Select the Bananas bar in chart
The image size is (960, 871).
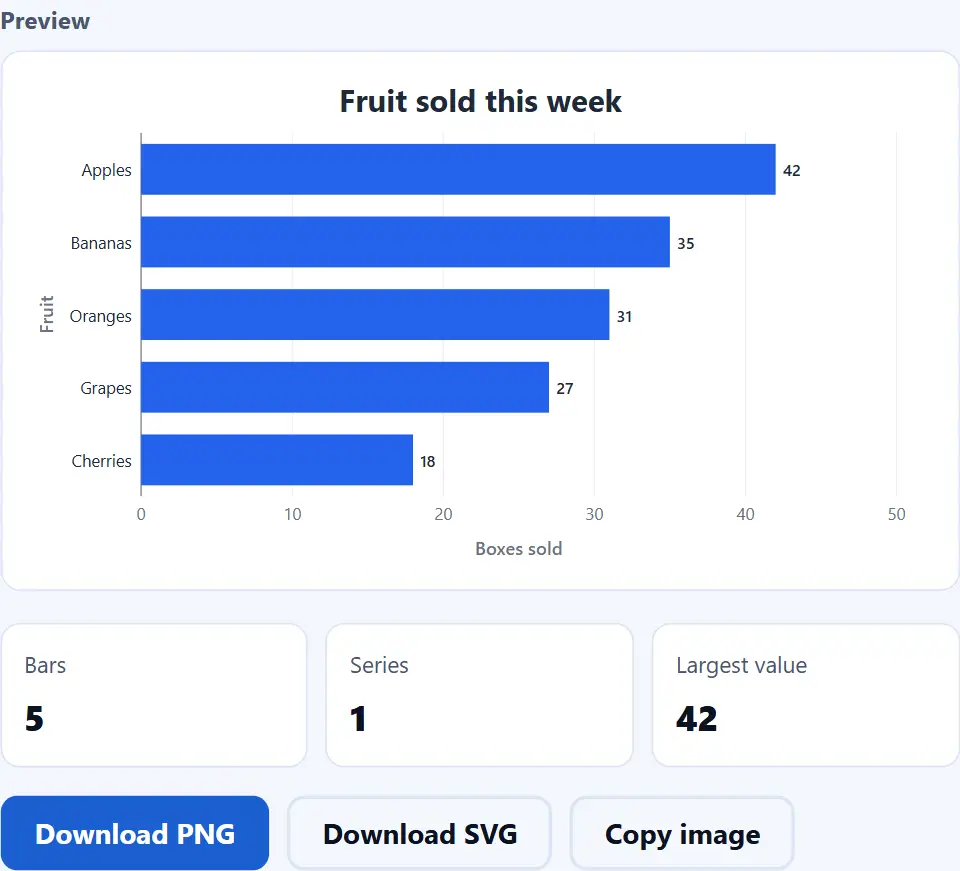(x=405, y=242)
